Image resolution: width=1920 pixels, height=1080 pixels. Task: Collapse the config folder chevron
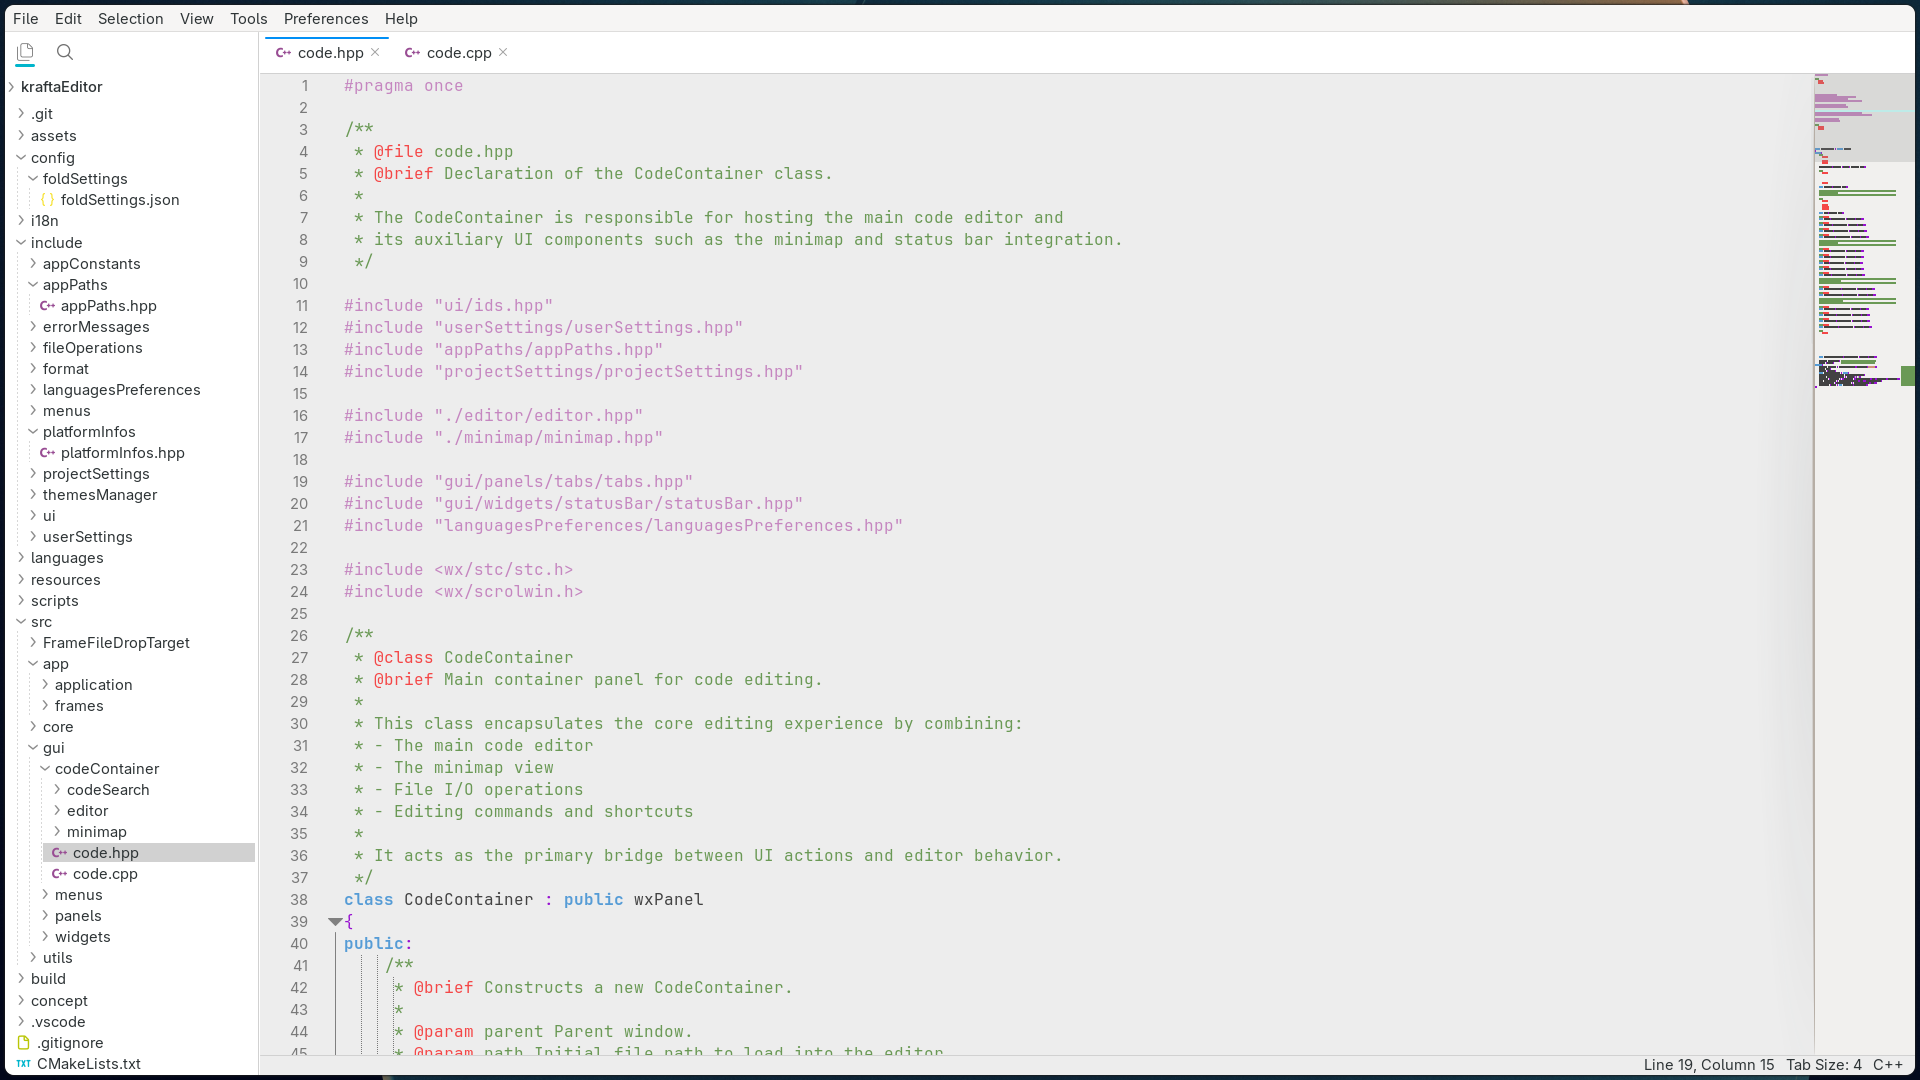tap(21, 158)
